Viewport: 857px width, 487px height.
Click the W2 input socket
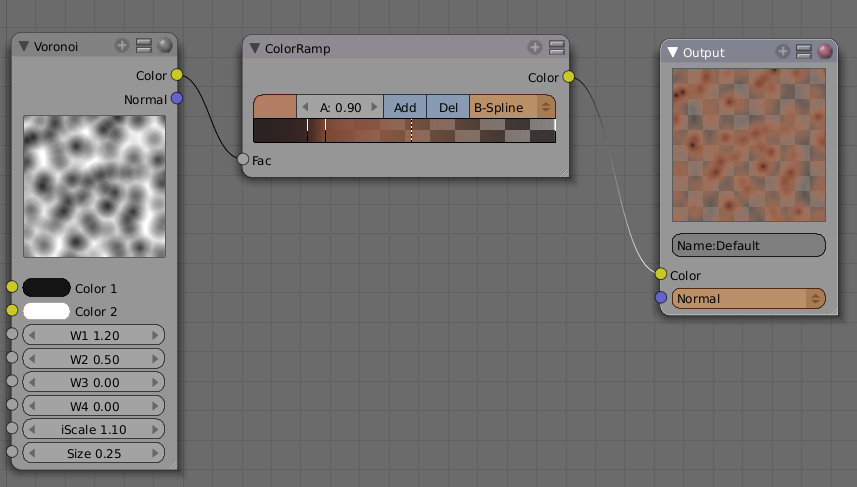(x=11, y=357)
